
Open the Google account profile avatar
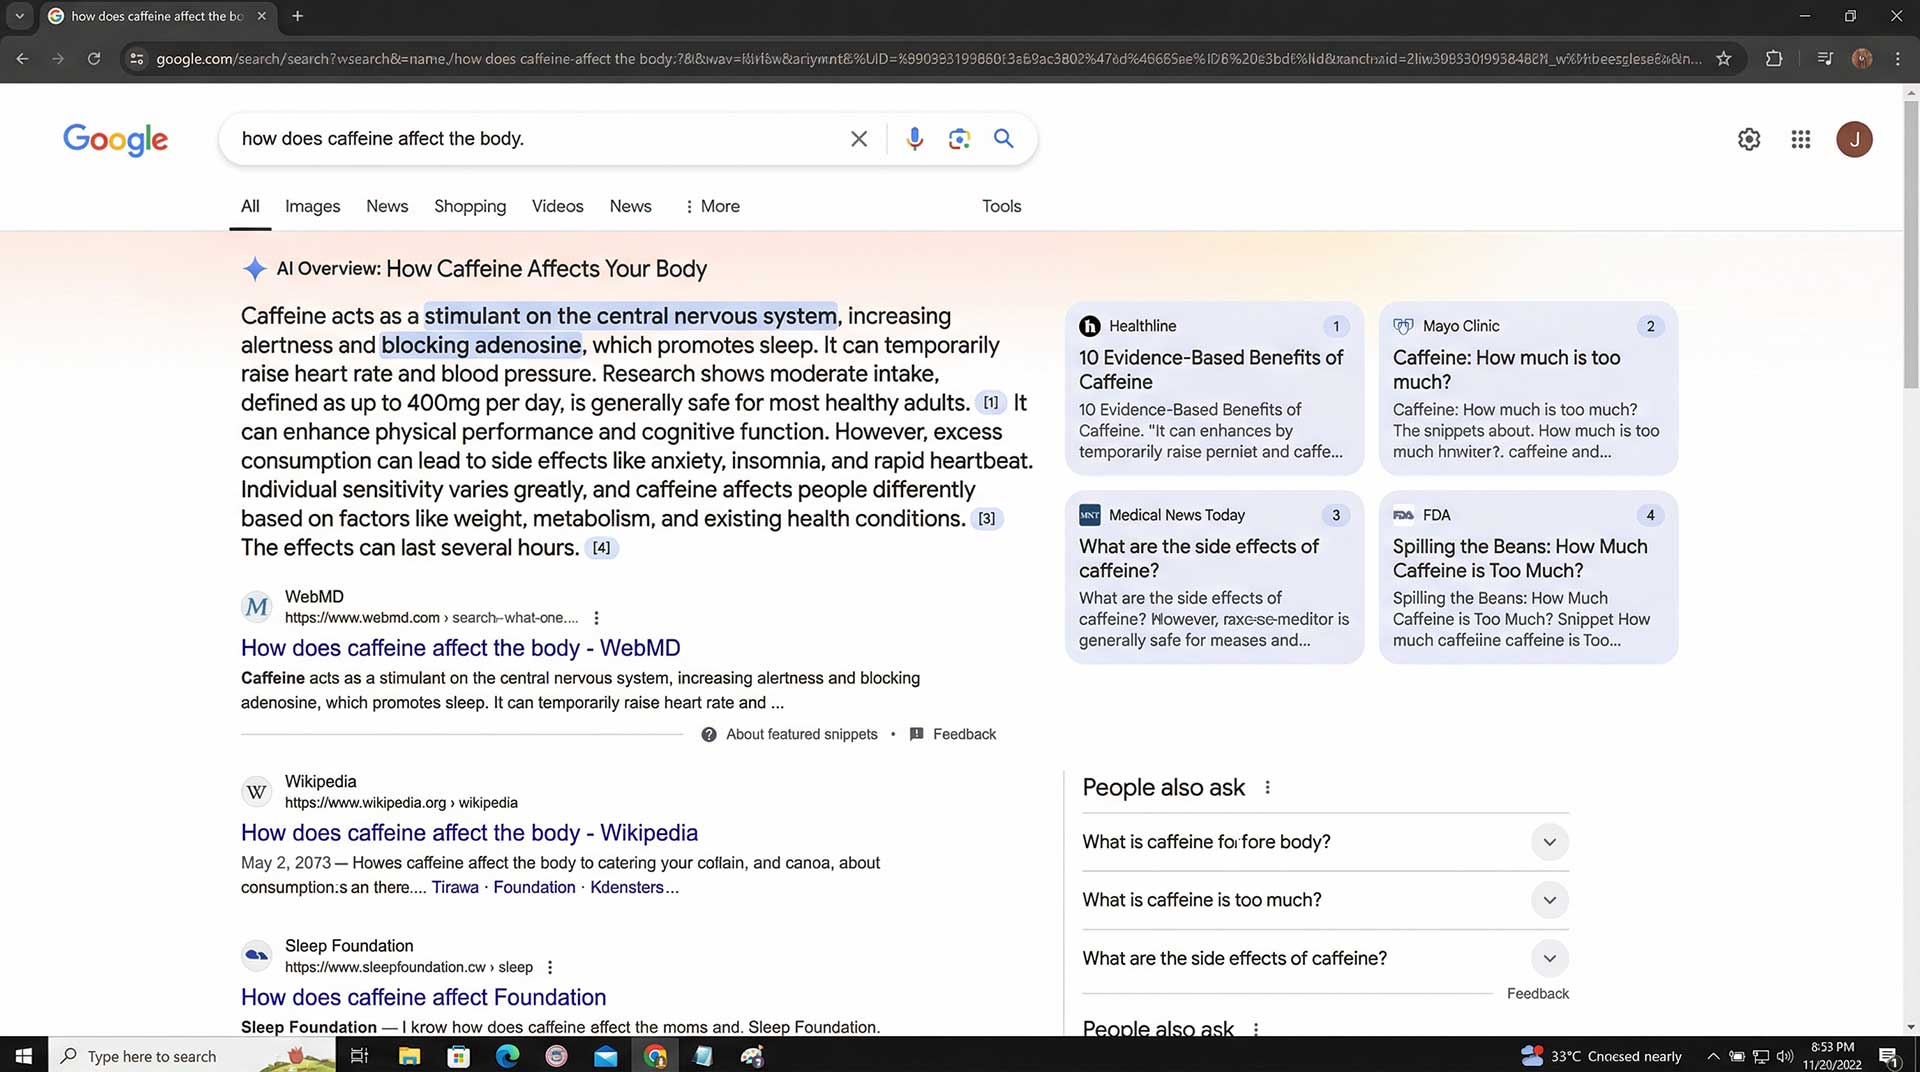1855,139
